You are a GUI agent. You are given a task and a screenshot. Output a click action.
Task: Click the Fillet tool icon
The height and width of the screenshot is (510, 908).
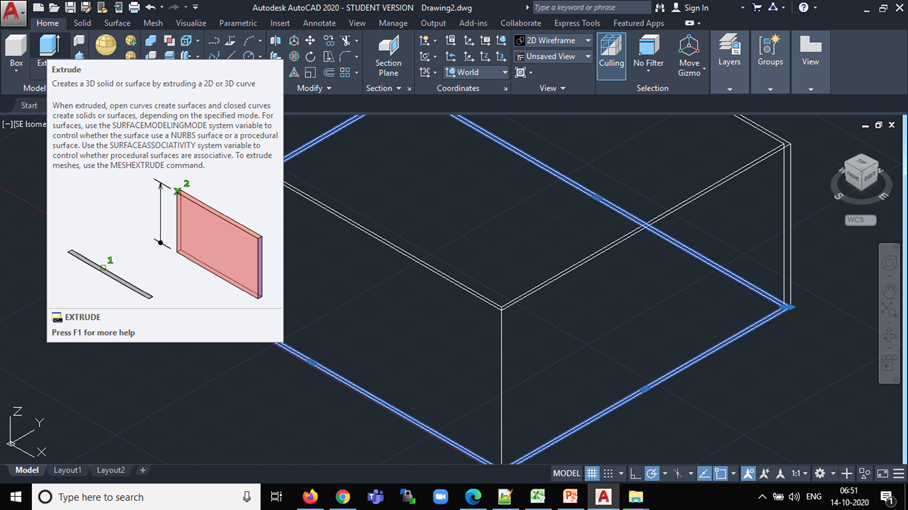pyautogui.click(x=346, y=56)
